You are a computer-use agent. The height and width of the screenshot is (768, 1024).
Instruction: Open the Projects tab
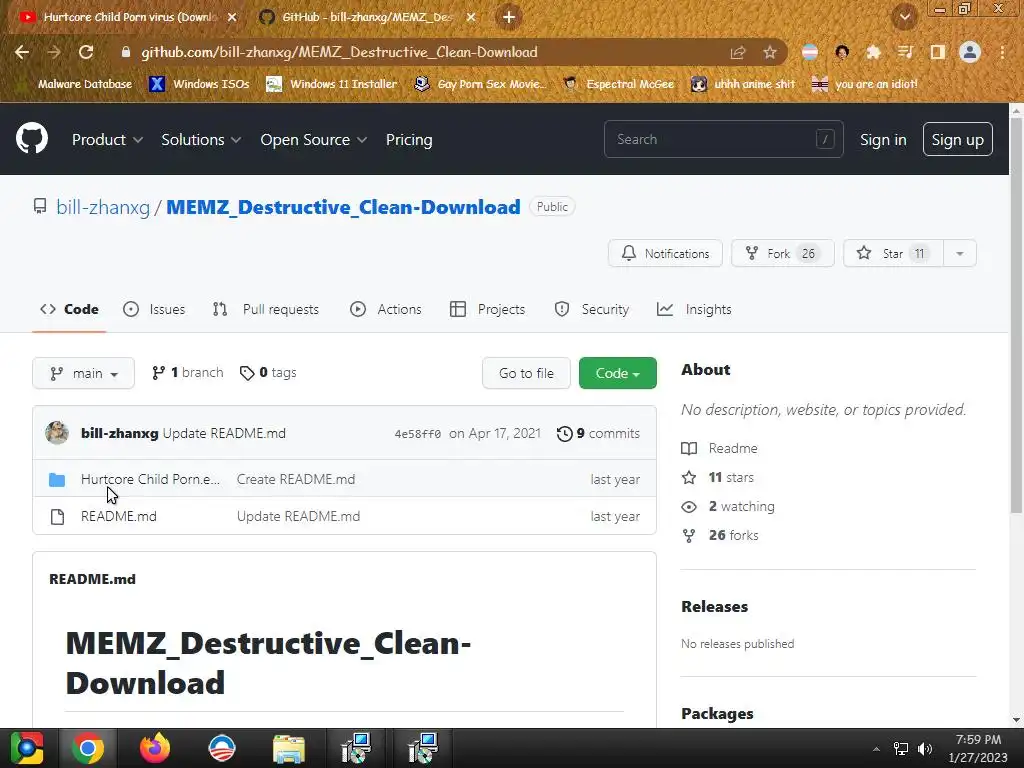[488, 310]
